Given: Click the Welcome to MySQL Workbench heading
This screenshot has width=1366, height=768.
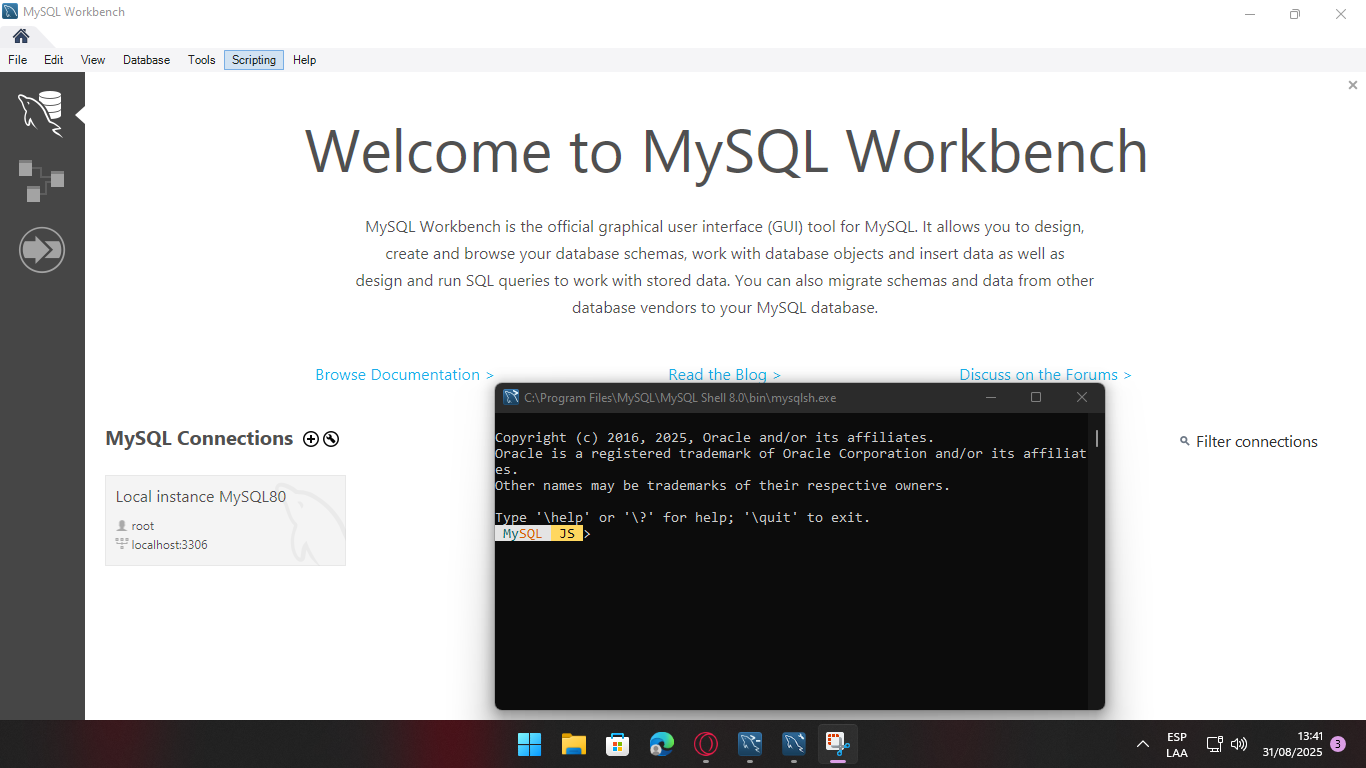Looking at the screenshot, I should pyautogui.click(x=726, y=152).
